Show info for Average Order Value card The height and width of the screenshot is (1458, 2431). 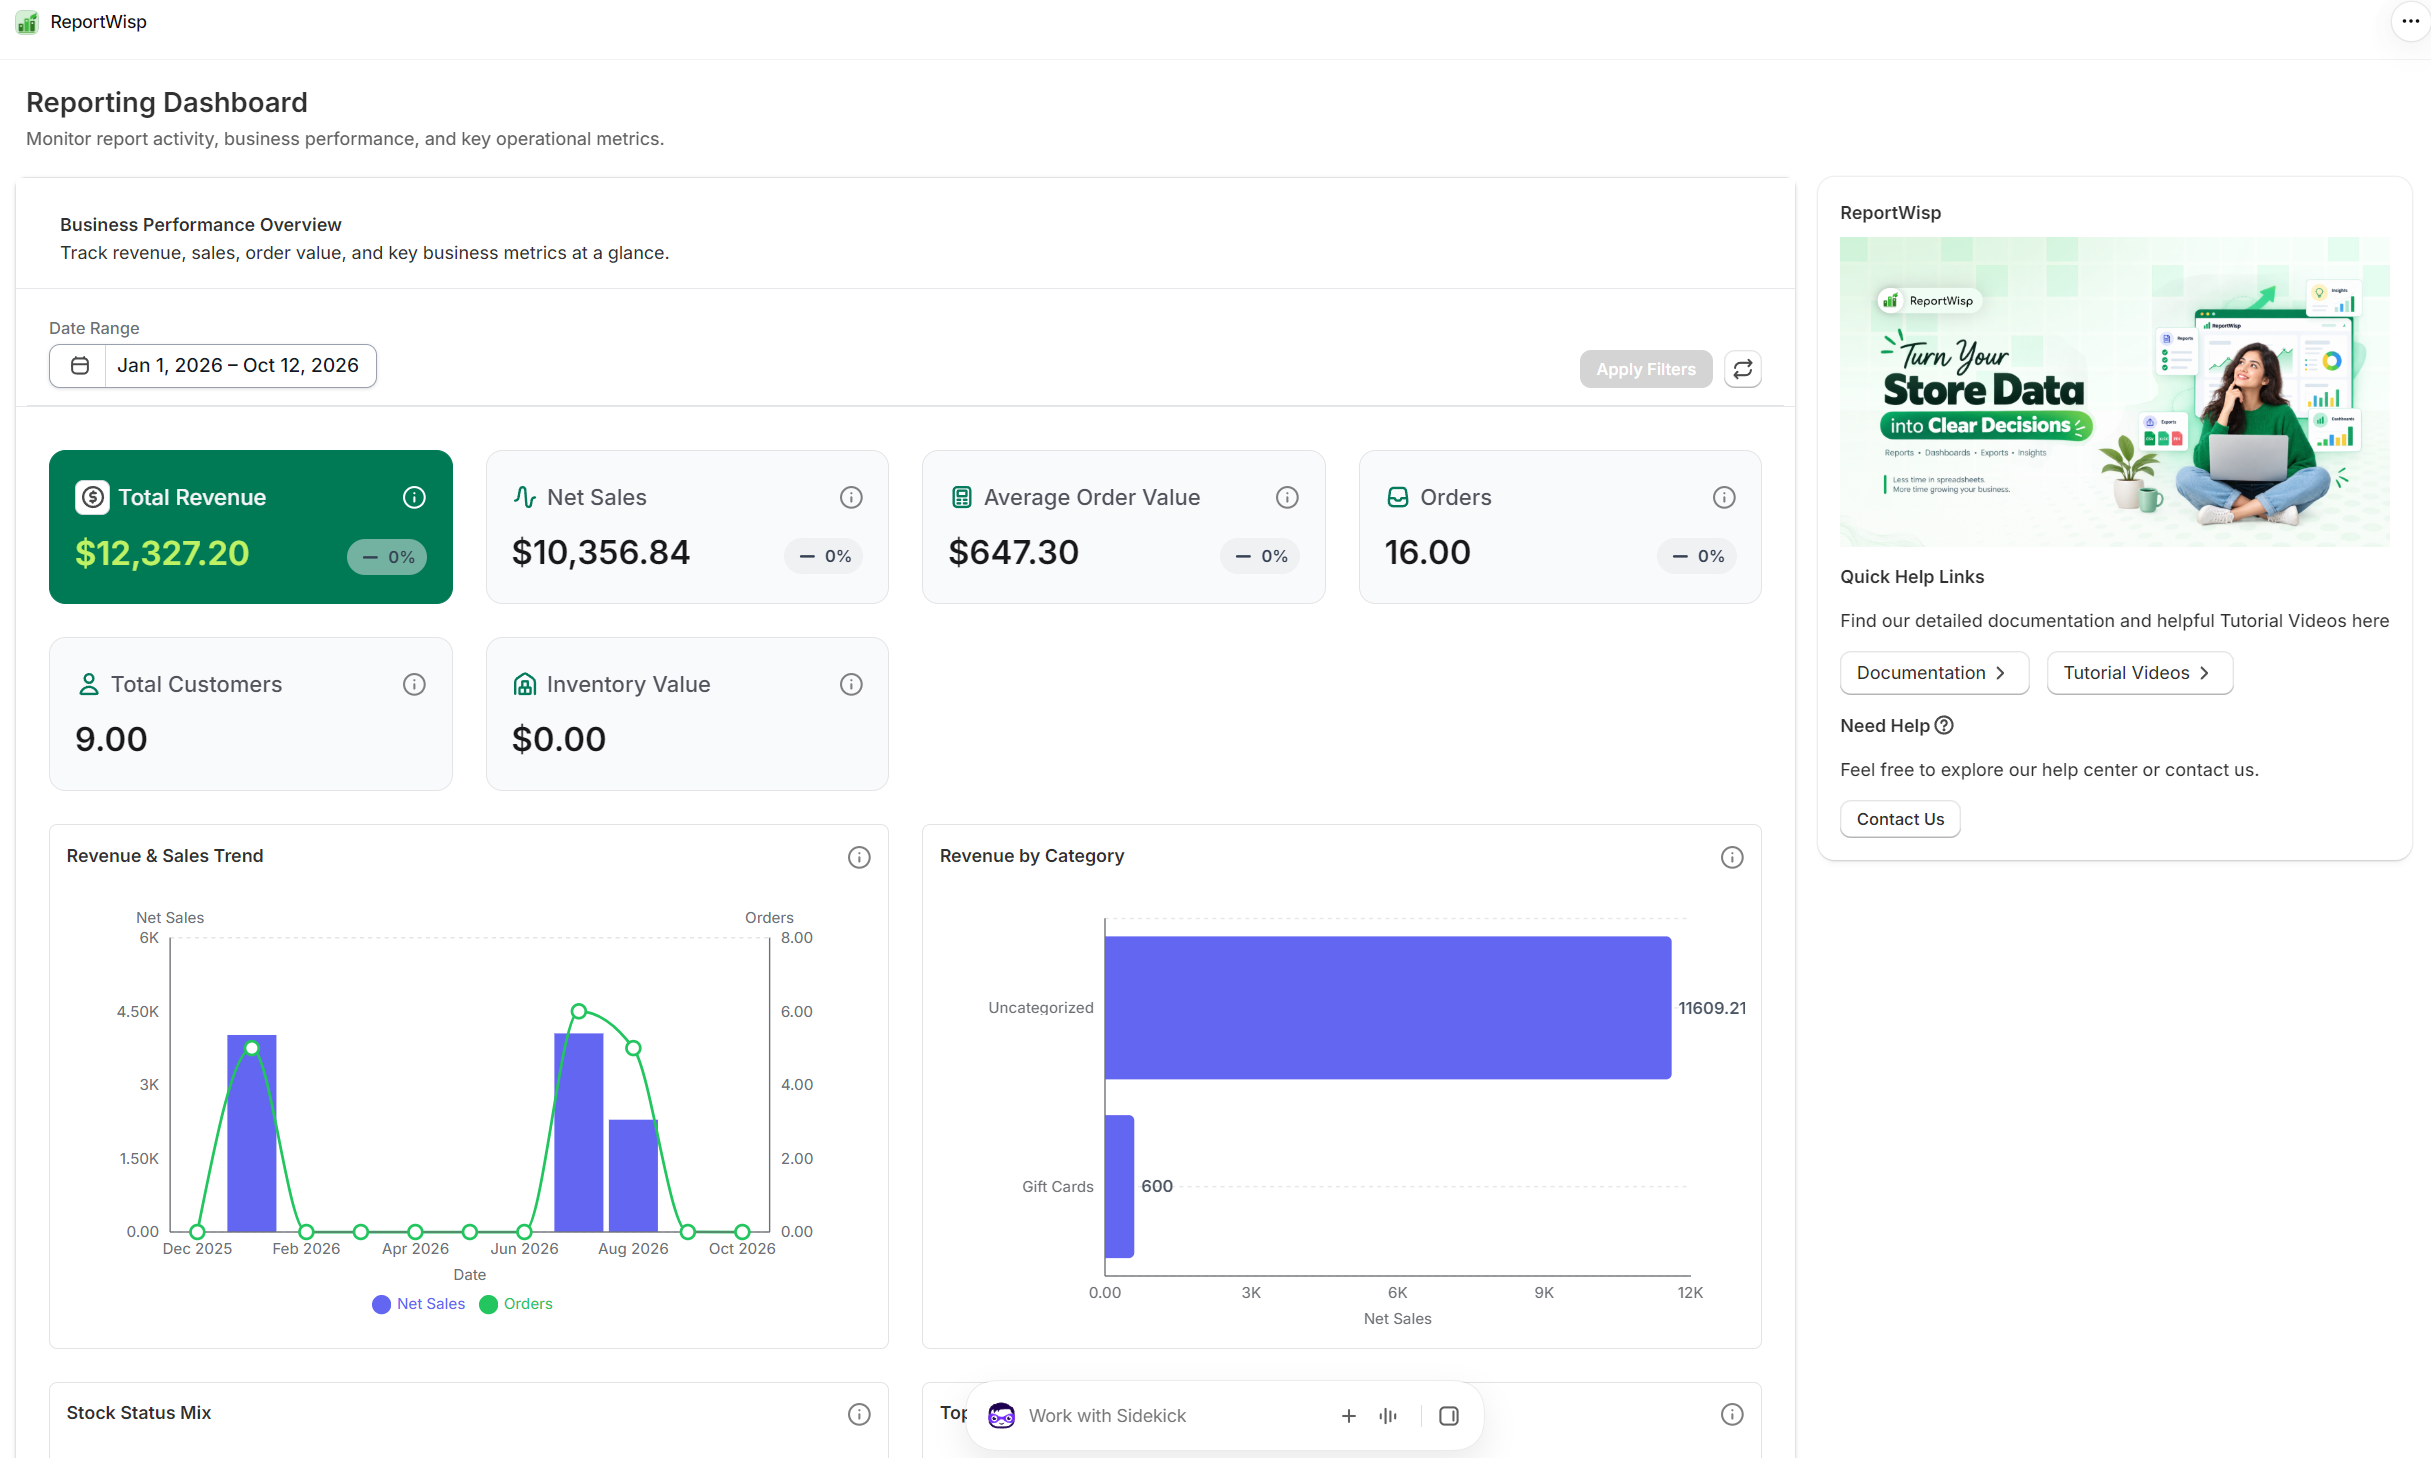(1287, 497)
